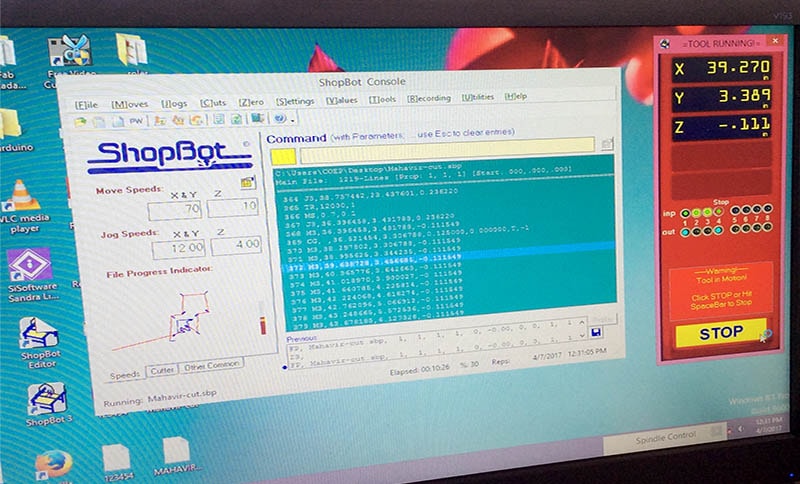Open the dropdown arrow beside the help icon
The width and height of the screenshot is (800, 484).
[x=292, y=120]
